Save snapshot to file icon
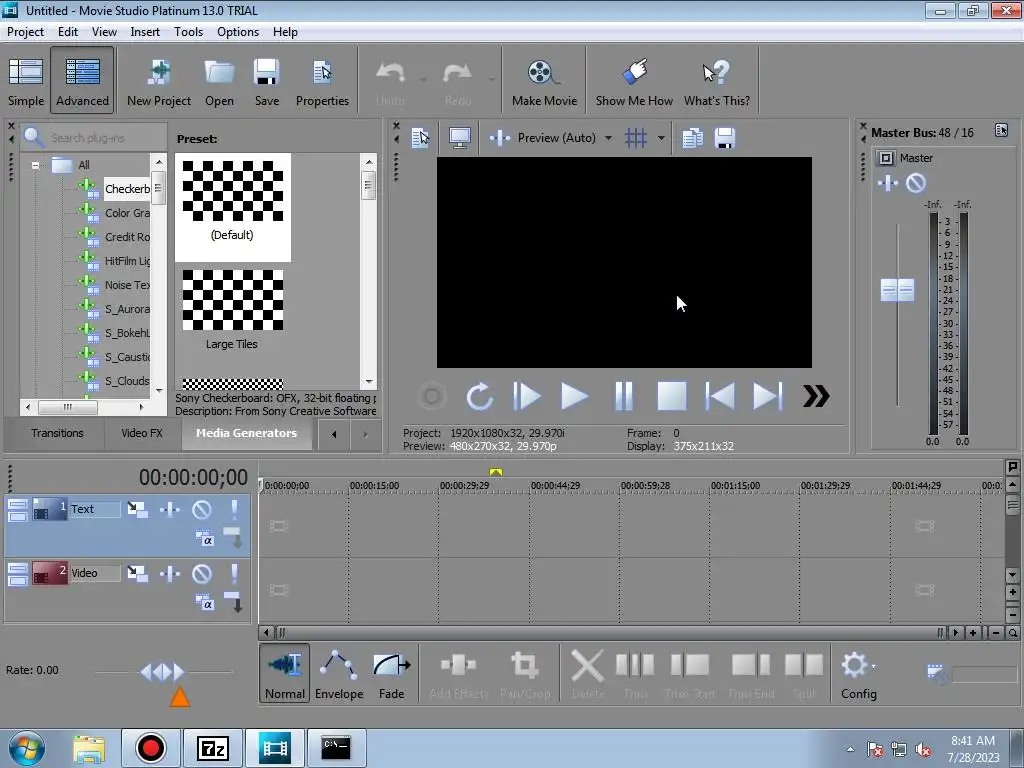Screen dimensions: 1024x768 coord(725,138)
